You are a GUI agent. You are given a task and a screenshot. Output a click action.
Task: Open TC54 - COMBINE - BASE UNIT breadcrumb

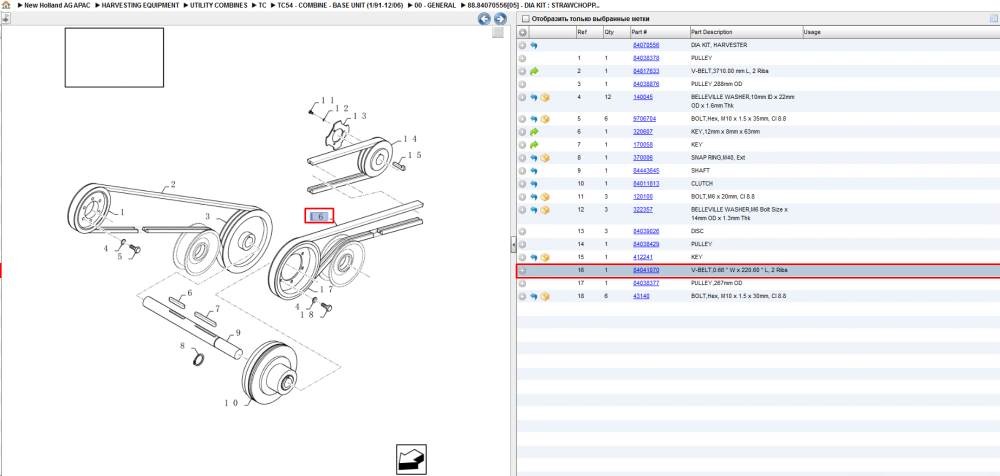341,5
